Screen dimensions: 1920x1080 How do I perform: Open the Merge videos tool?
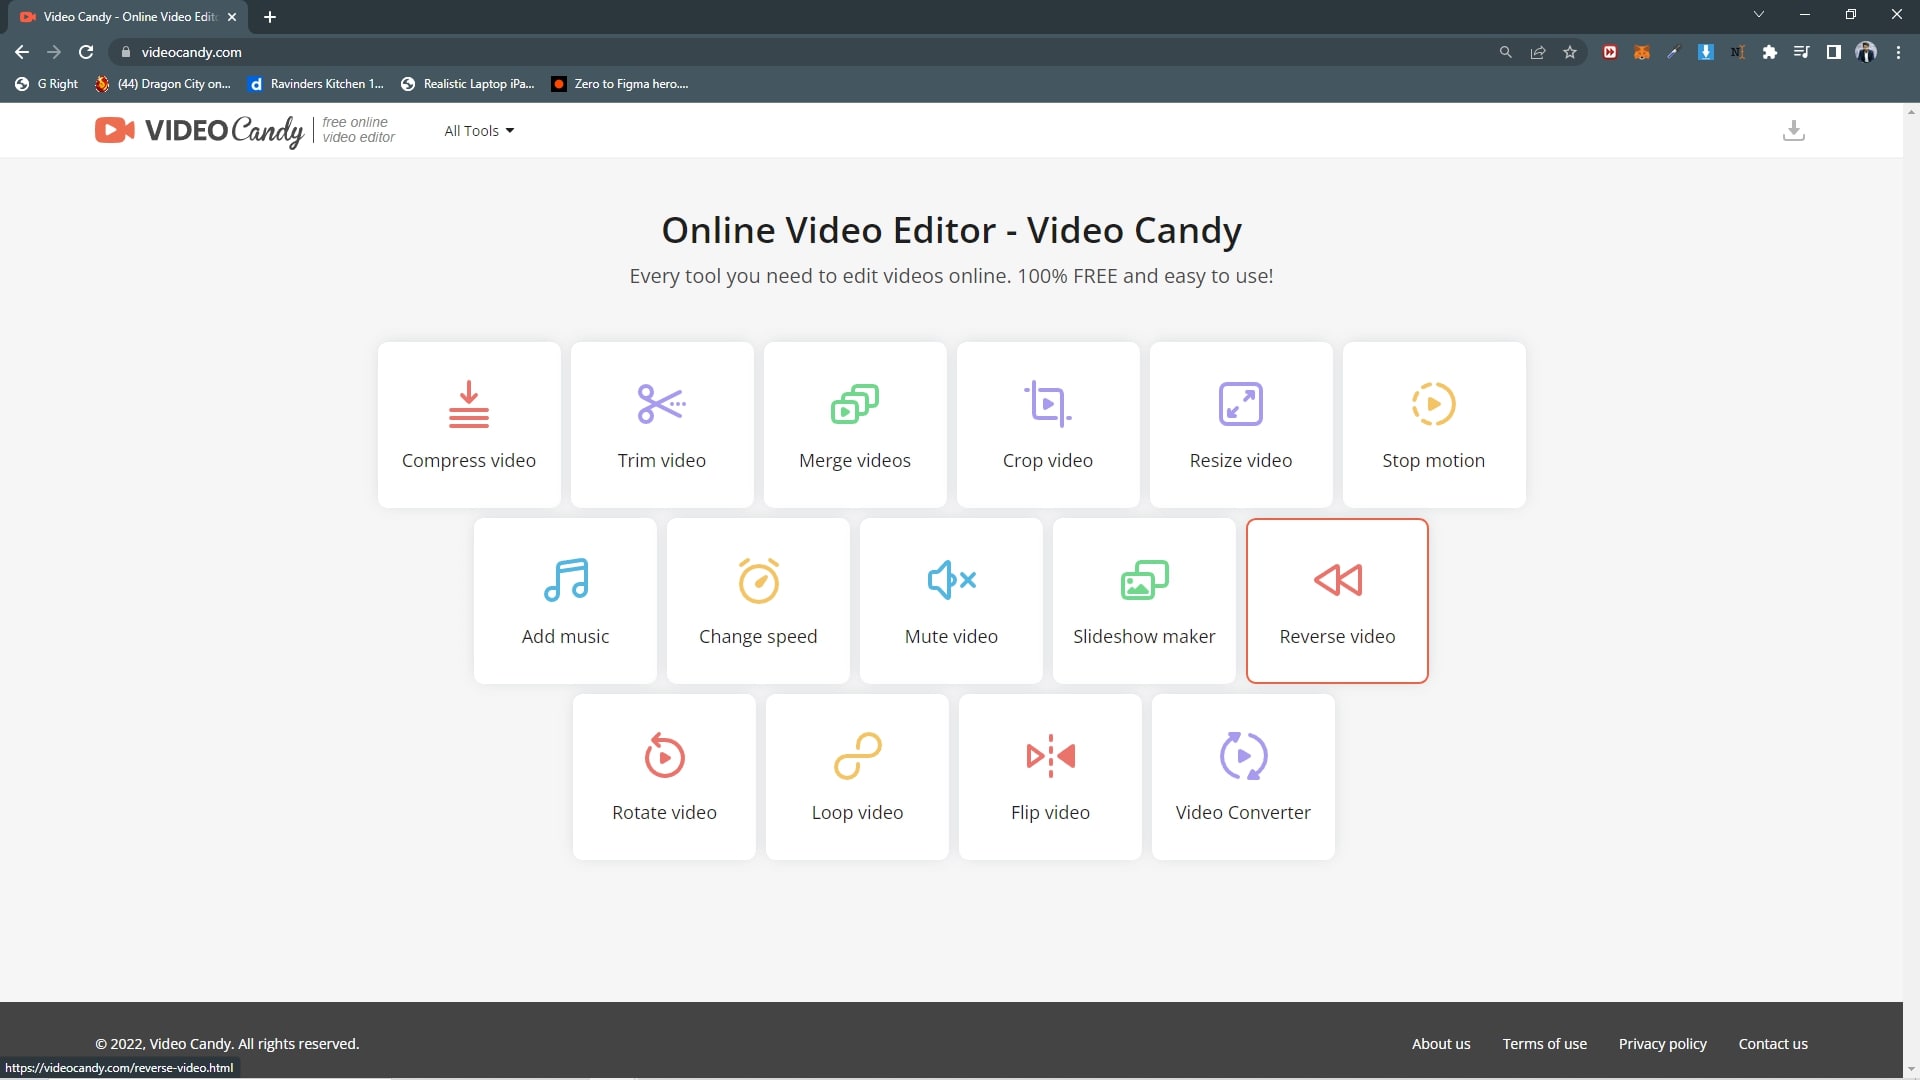click(854, 425)
